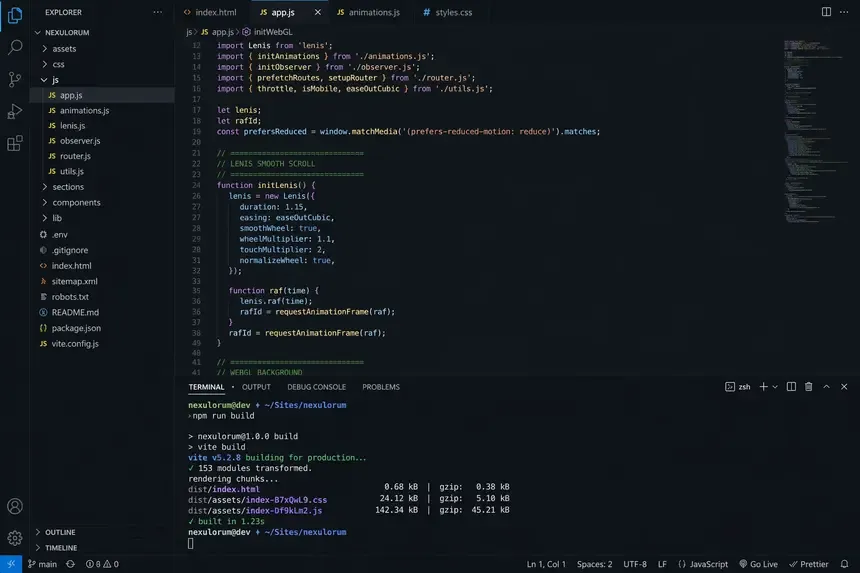
Task: Change Spaces: 2 indentation setting
Action: coord(594,564)
